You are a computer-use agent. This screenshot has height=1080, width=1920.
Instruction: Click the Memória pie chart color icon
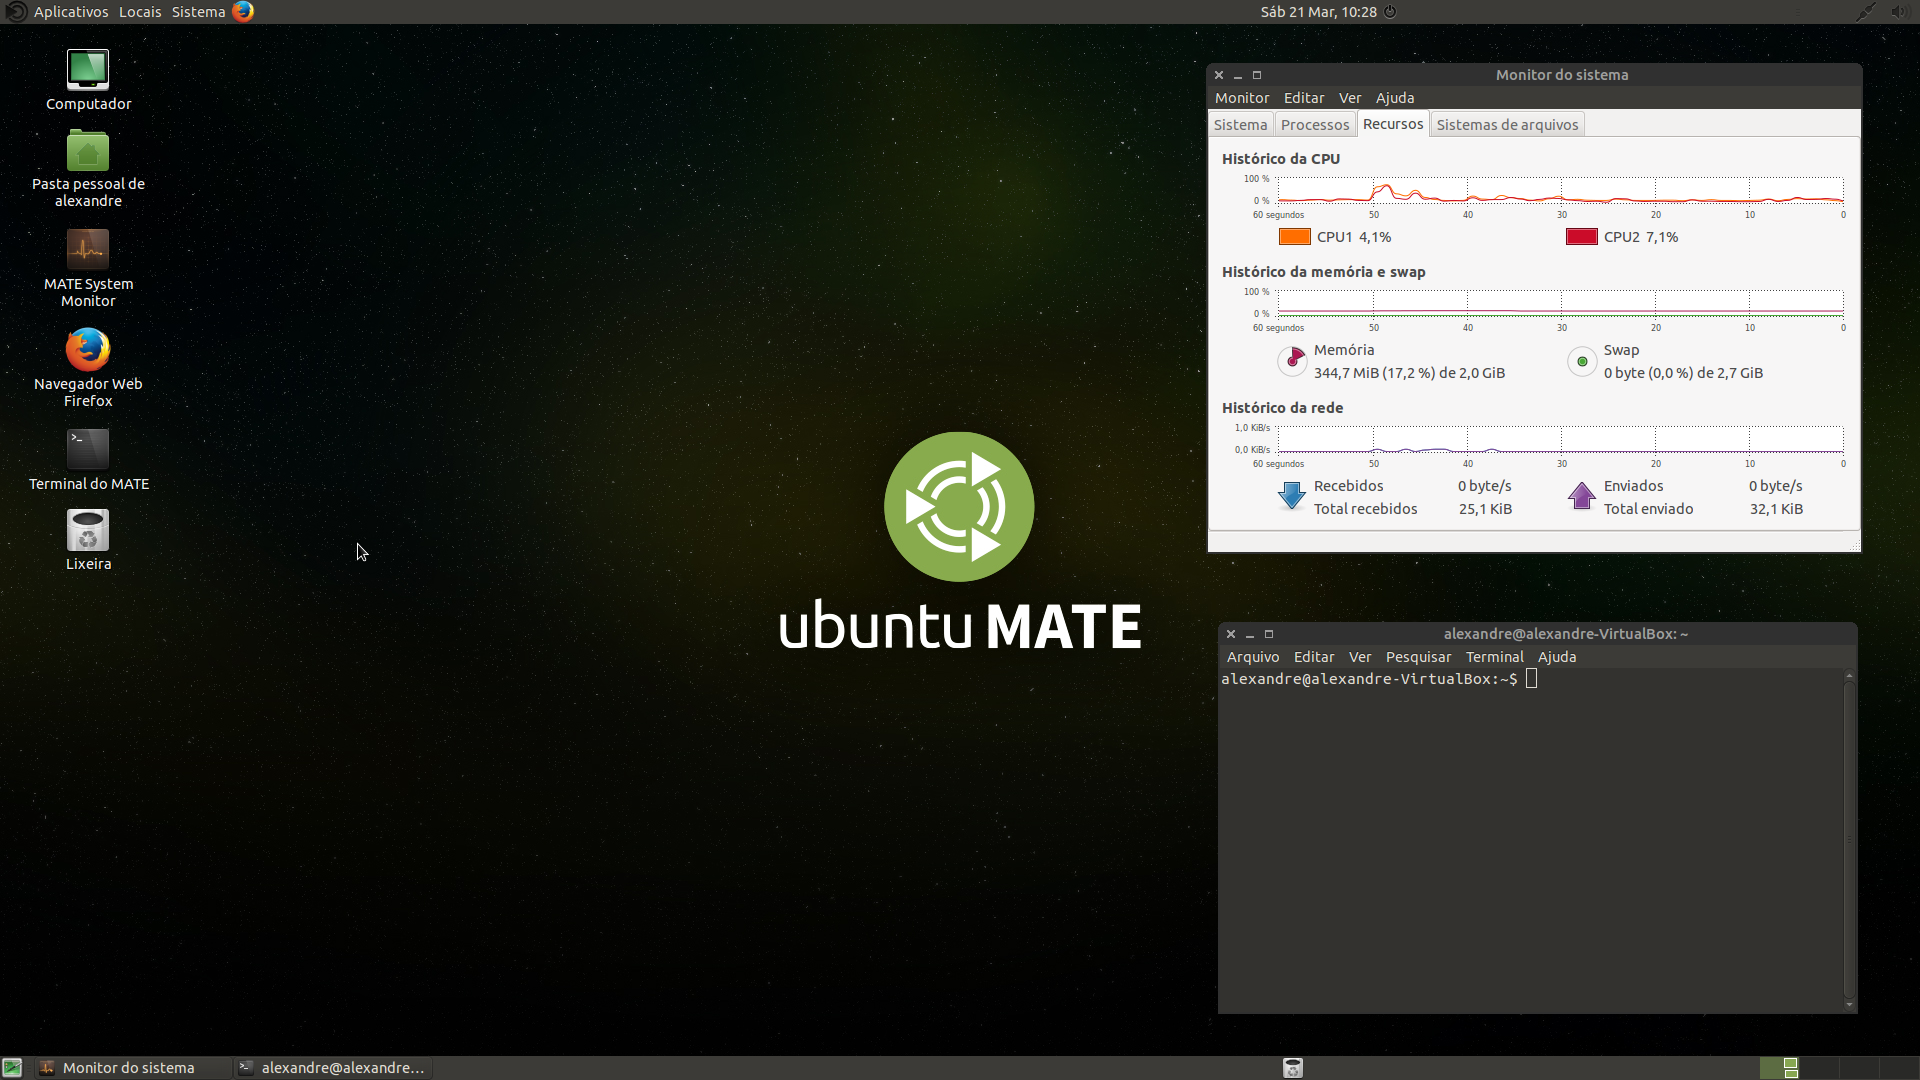point(1292,360)
